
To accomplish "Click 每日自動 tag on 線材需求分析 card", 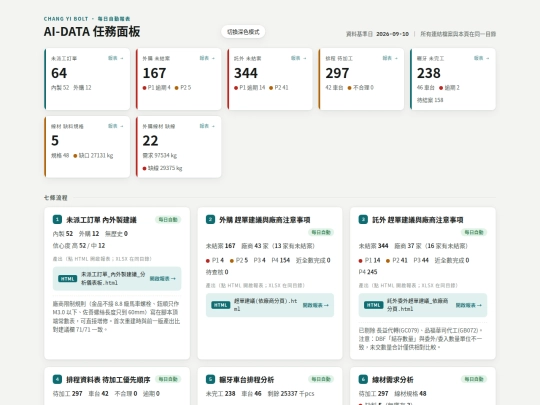I will pyautogui.click(x=474, y=379).
